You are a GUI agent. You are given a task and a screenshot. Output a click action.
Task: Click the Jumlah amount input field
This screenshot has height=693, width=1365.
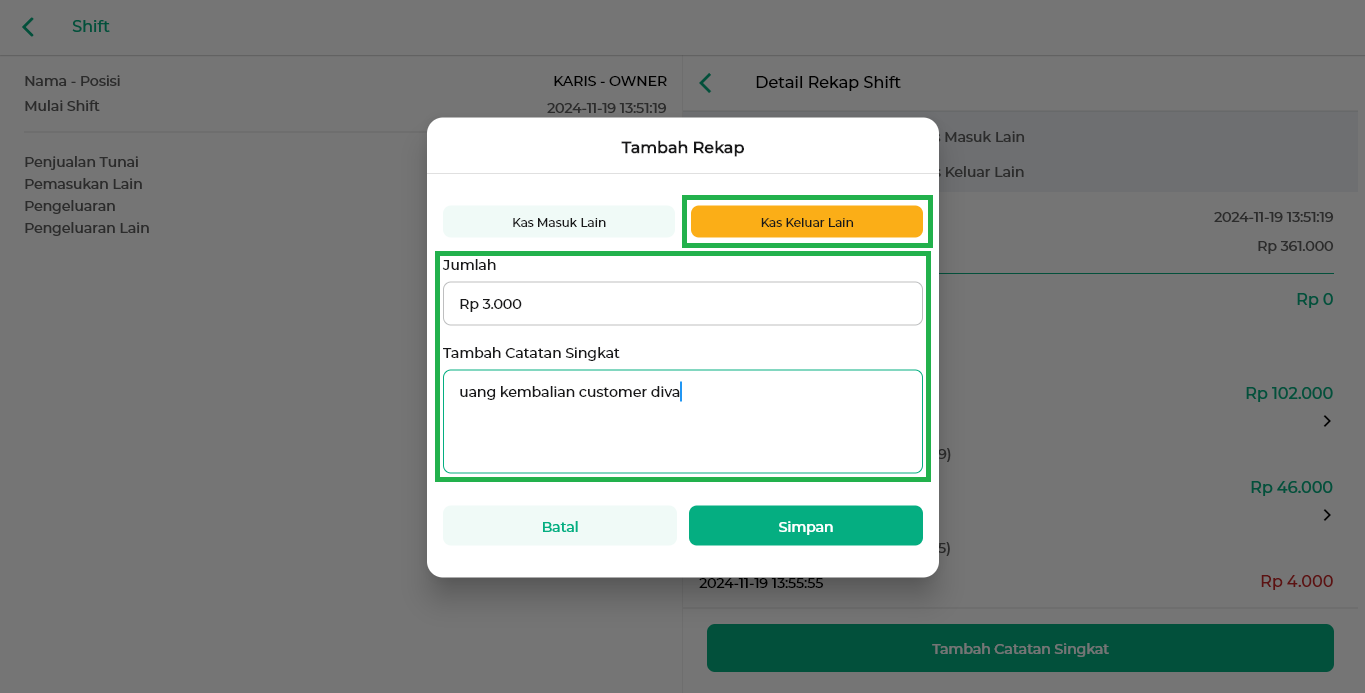point(683,304)
